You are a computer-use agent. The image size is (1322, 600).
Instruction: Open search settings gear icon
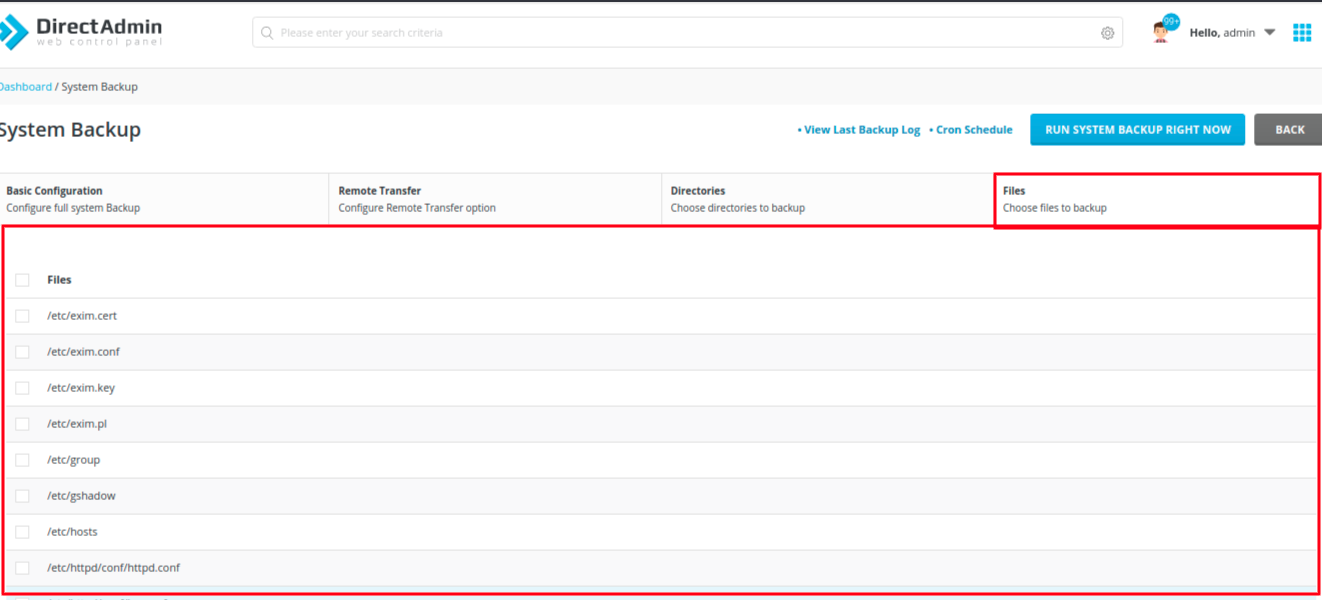click(1107, 33)
